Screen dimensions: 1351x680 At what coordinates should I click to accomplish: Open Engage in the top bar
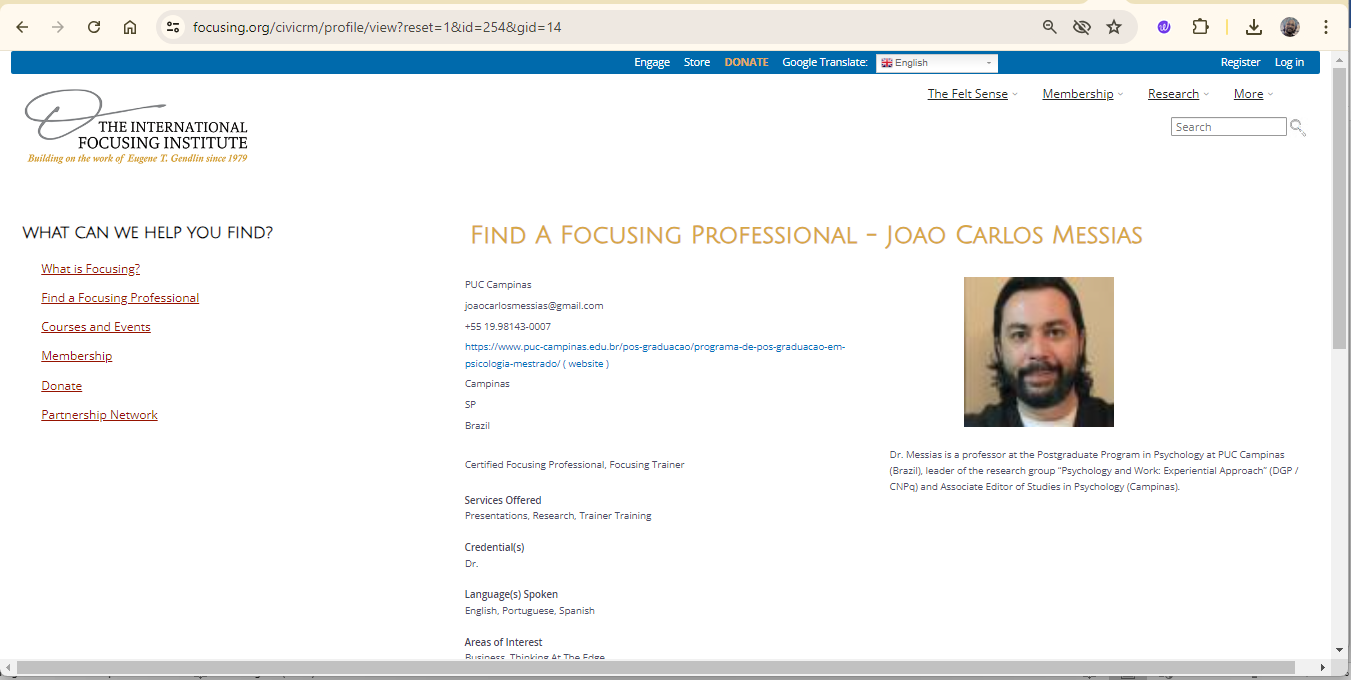[652, 62]
